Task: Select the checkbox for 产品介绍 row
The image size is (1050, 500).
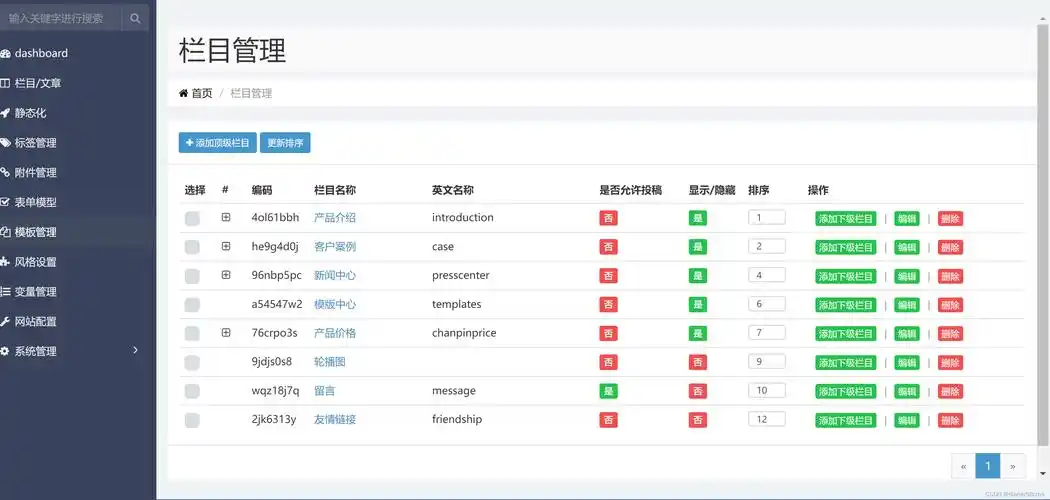Action: click(192, 218)
